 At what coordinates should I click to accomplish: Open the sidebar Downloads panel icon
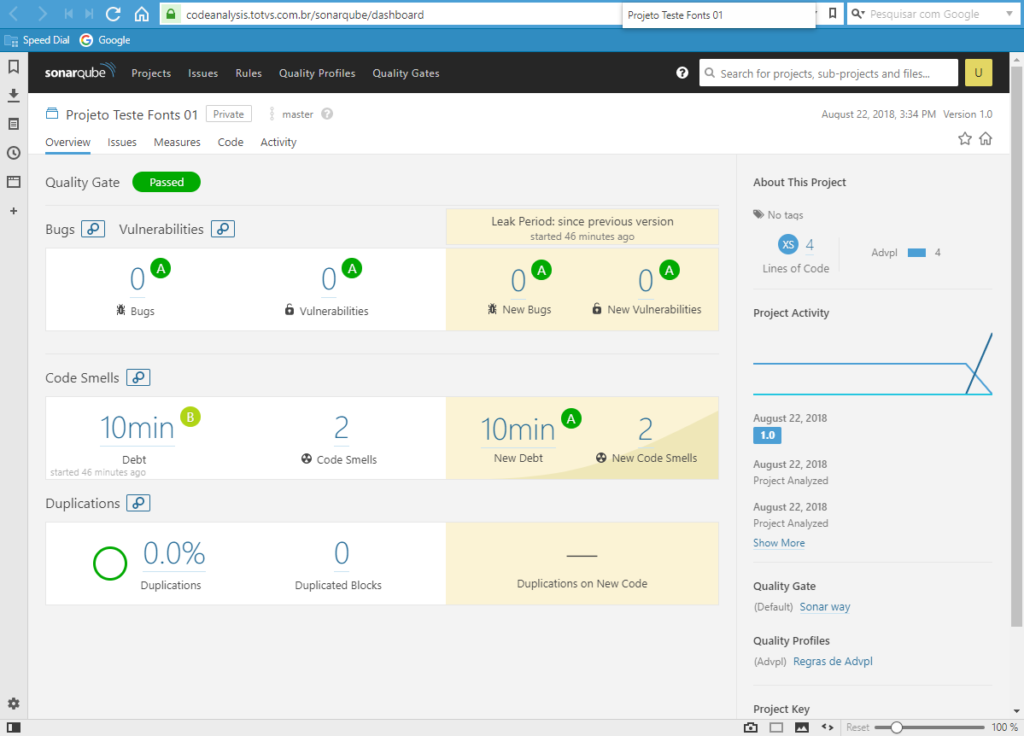pyautogui.click(x=14, y=95)
